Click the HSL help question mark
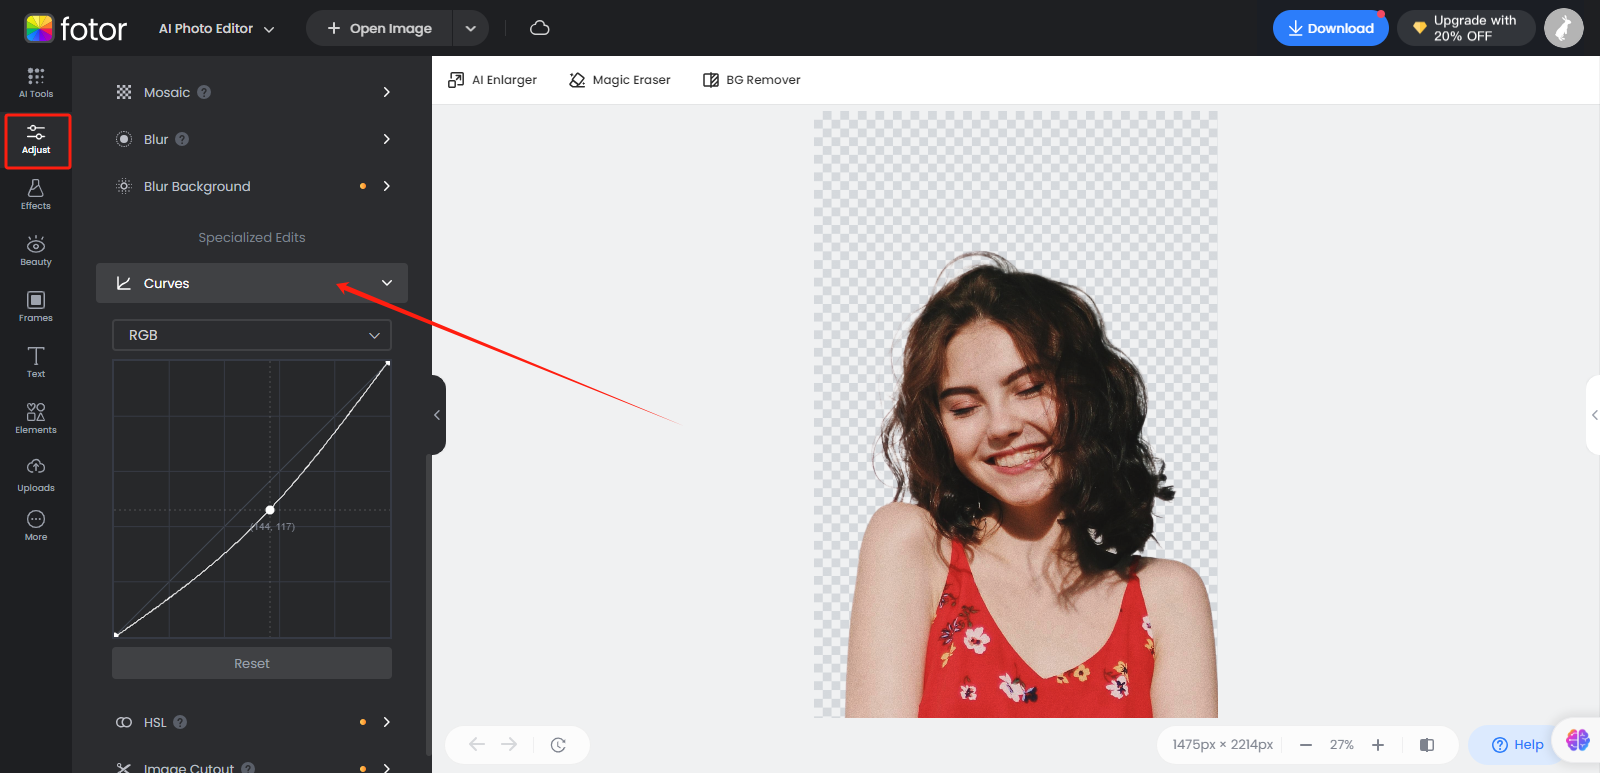The height and width of the screenshot is (773, 1600). click(x=180, y=722)
